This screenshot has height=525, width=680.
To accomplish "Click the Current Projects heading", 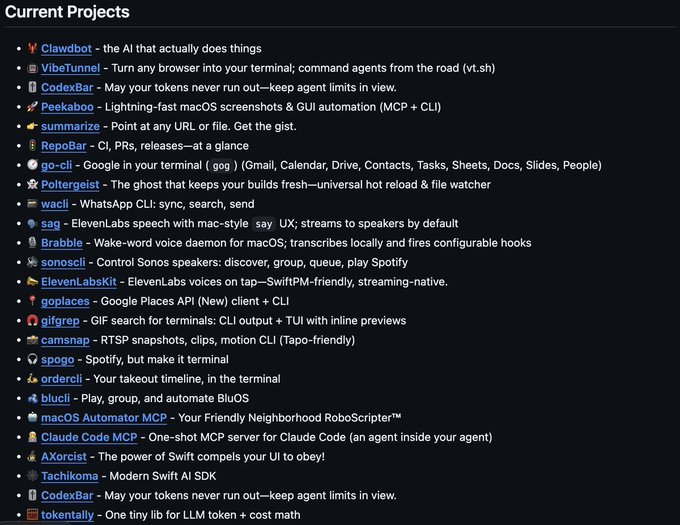I will click(69, 13).
